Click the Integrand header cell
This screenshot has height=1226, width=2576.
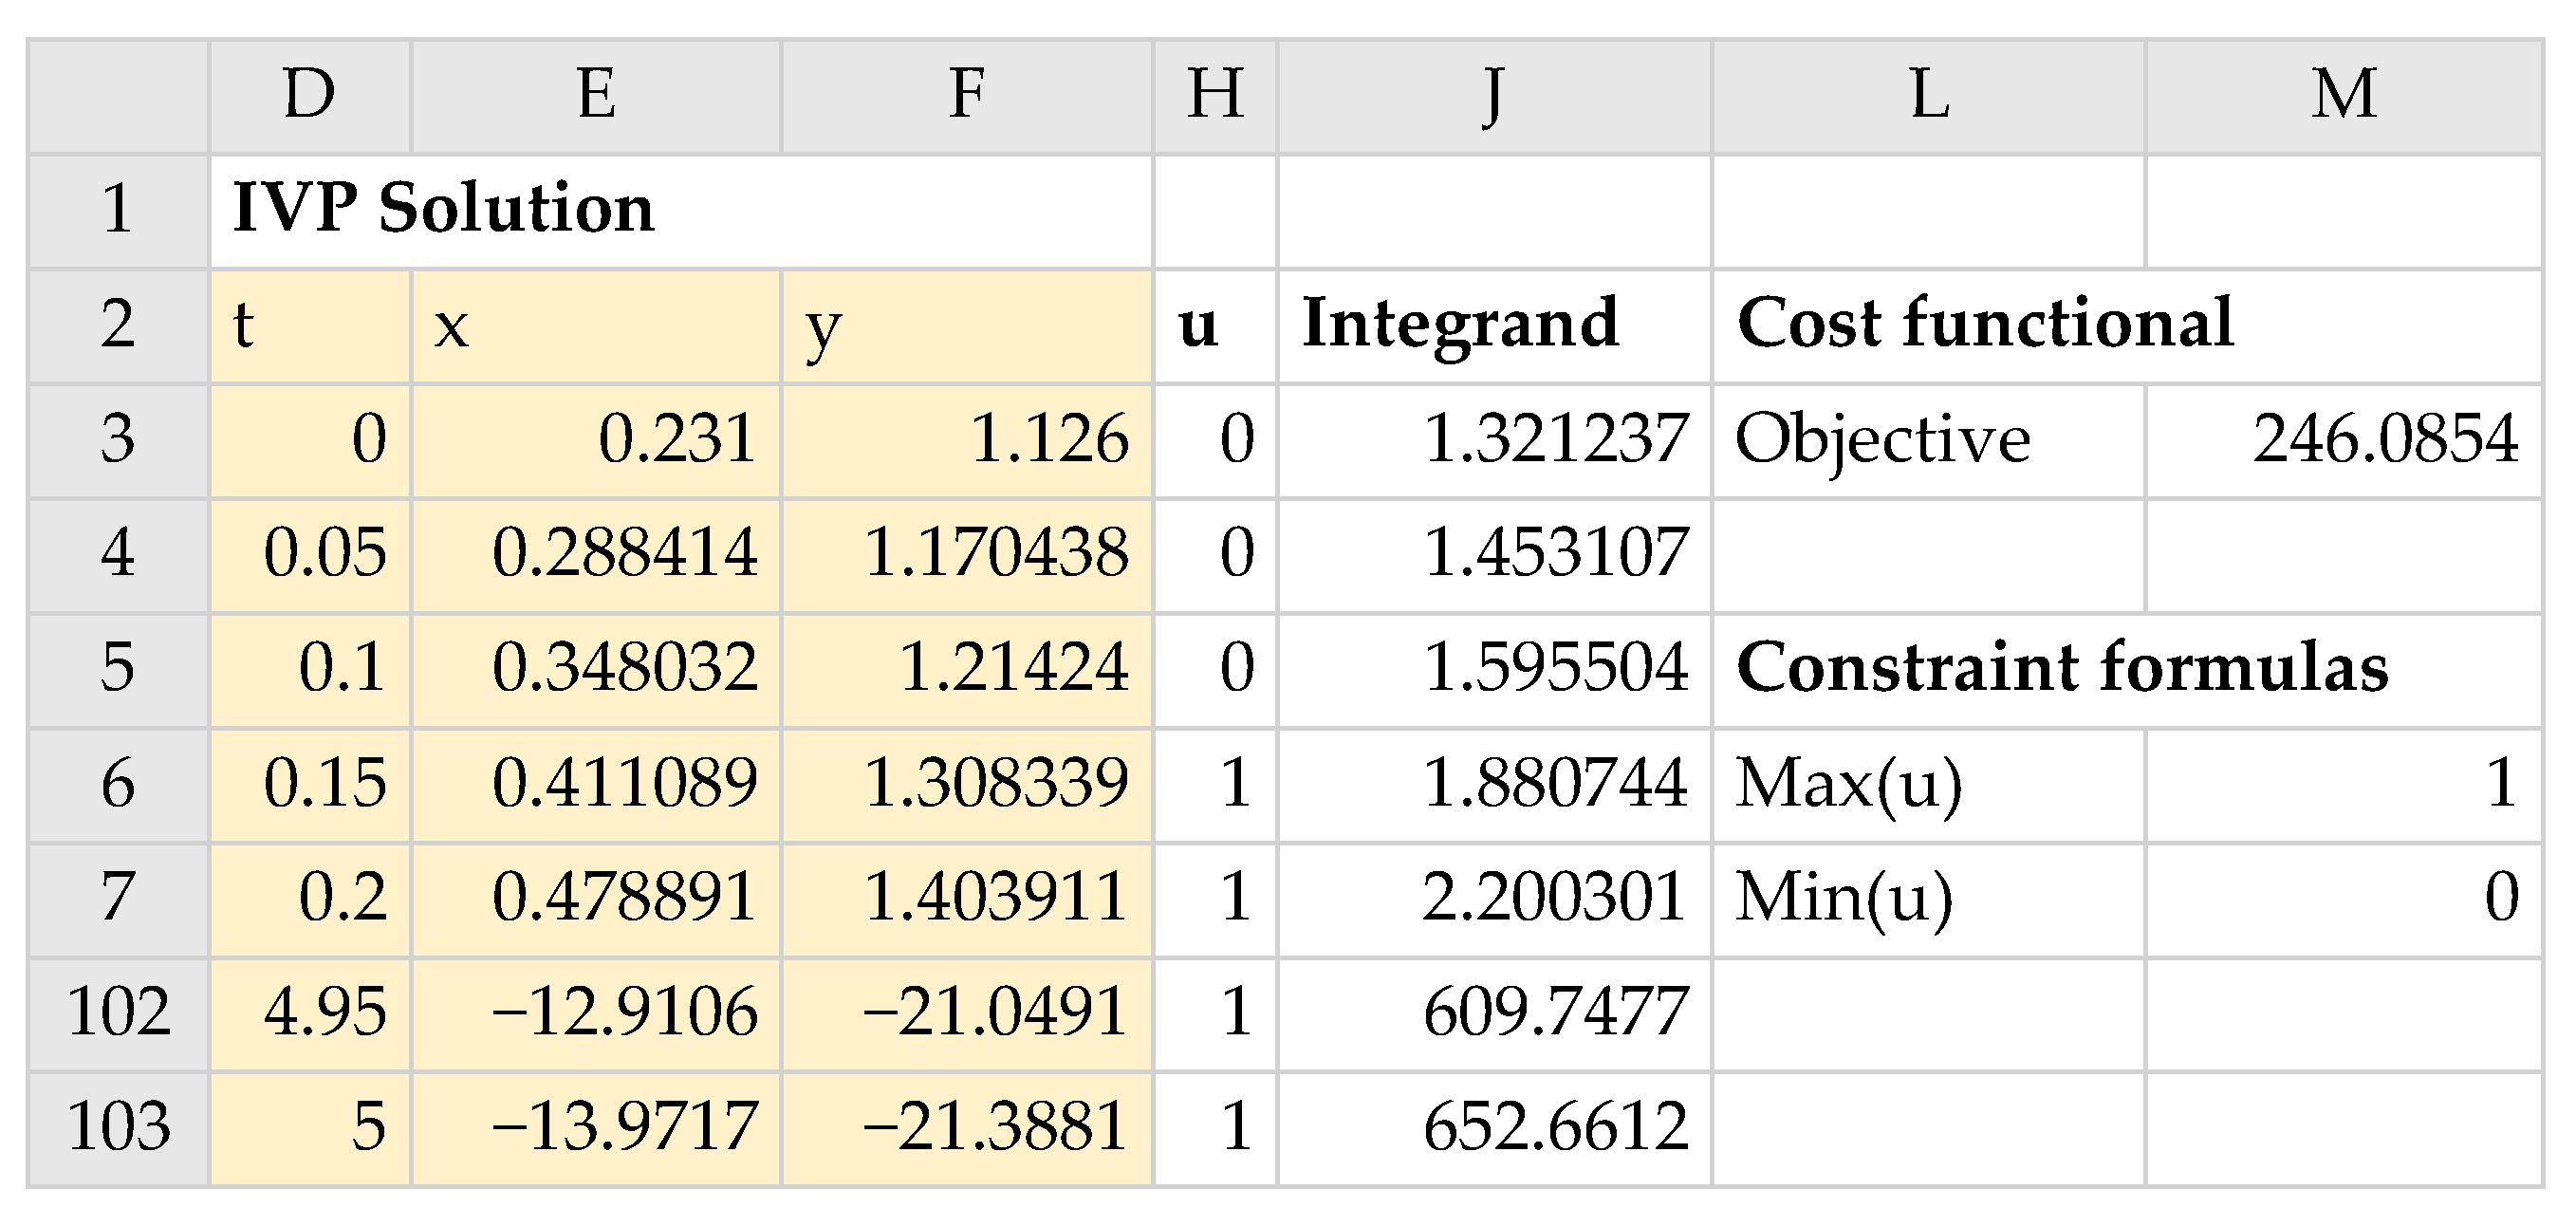[1494, 325]
